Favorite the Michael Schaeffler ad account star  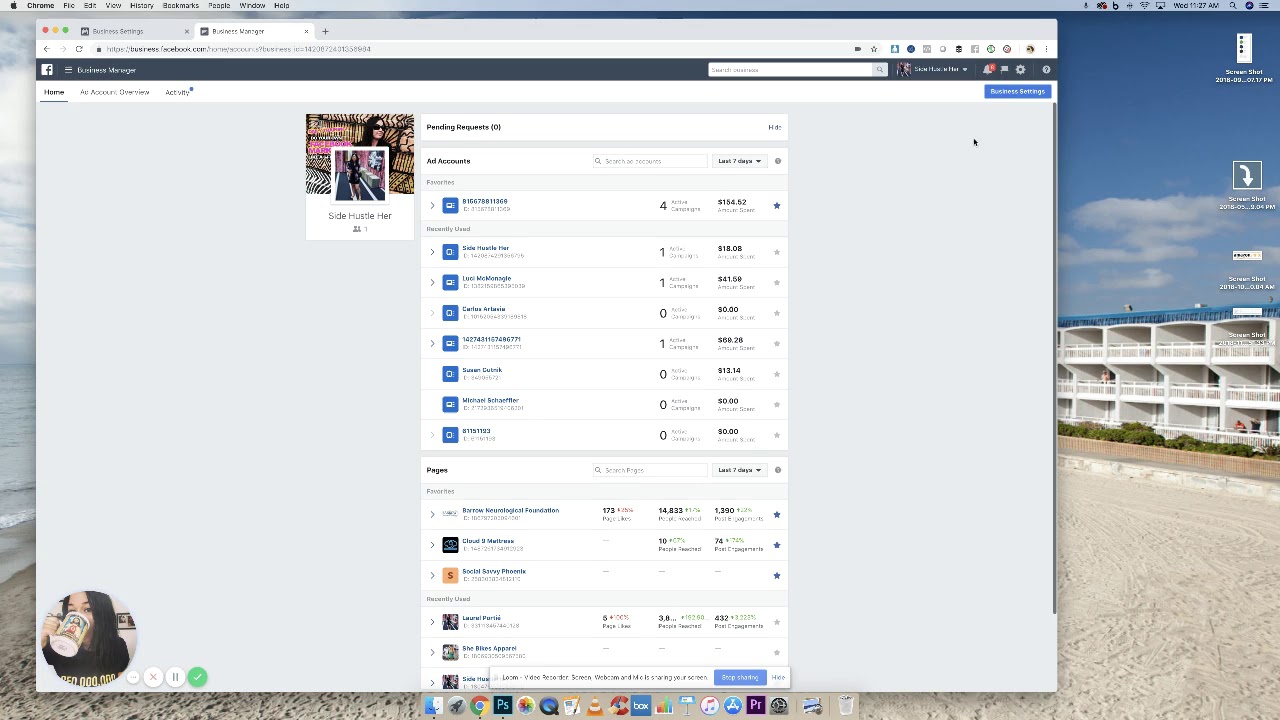click(x=777, y=405)
